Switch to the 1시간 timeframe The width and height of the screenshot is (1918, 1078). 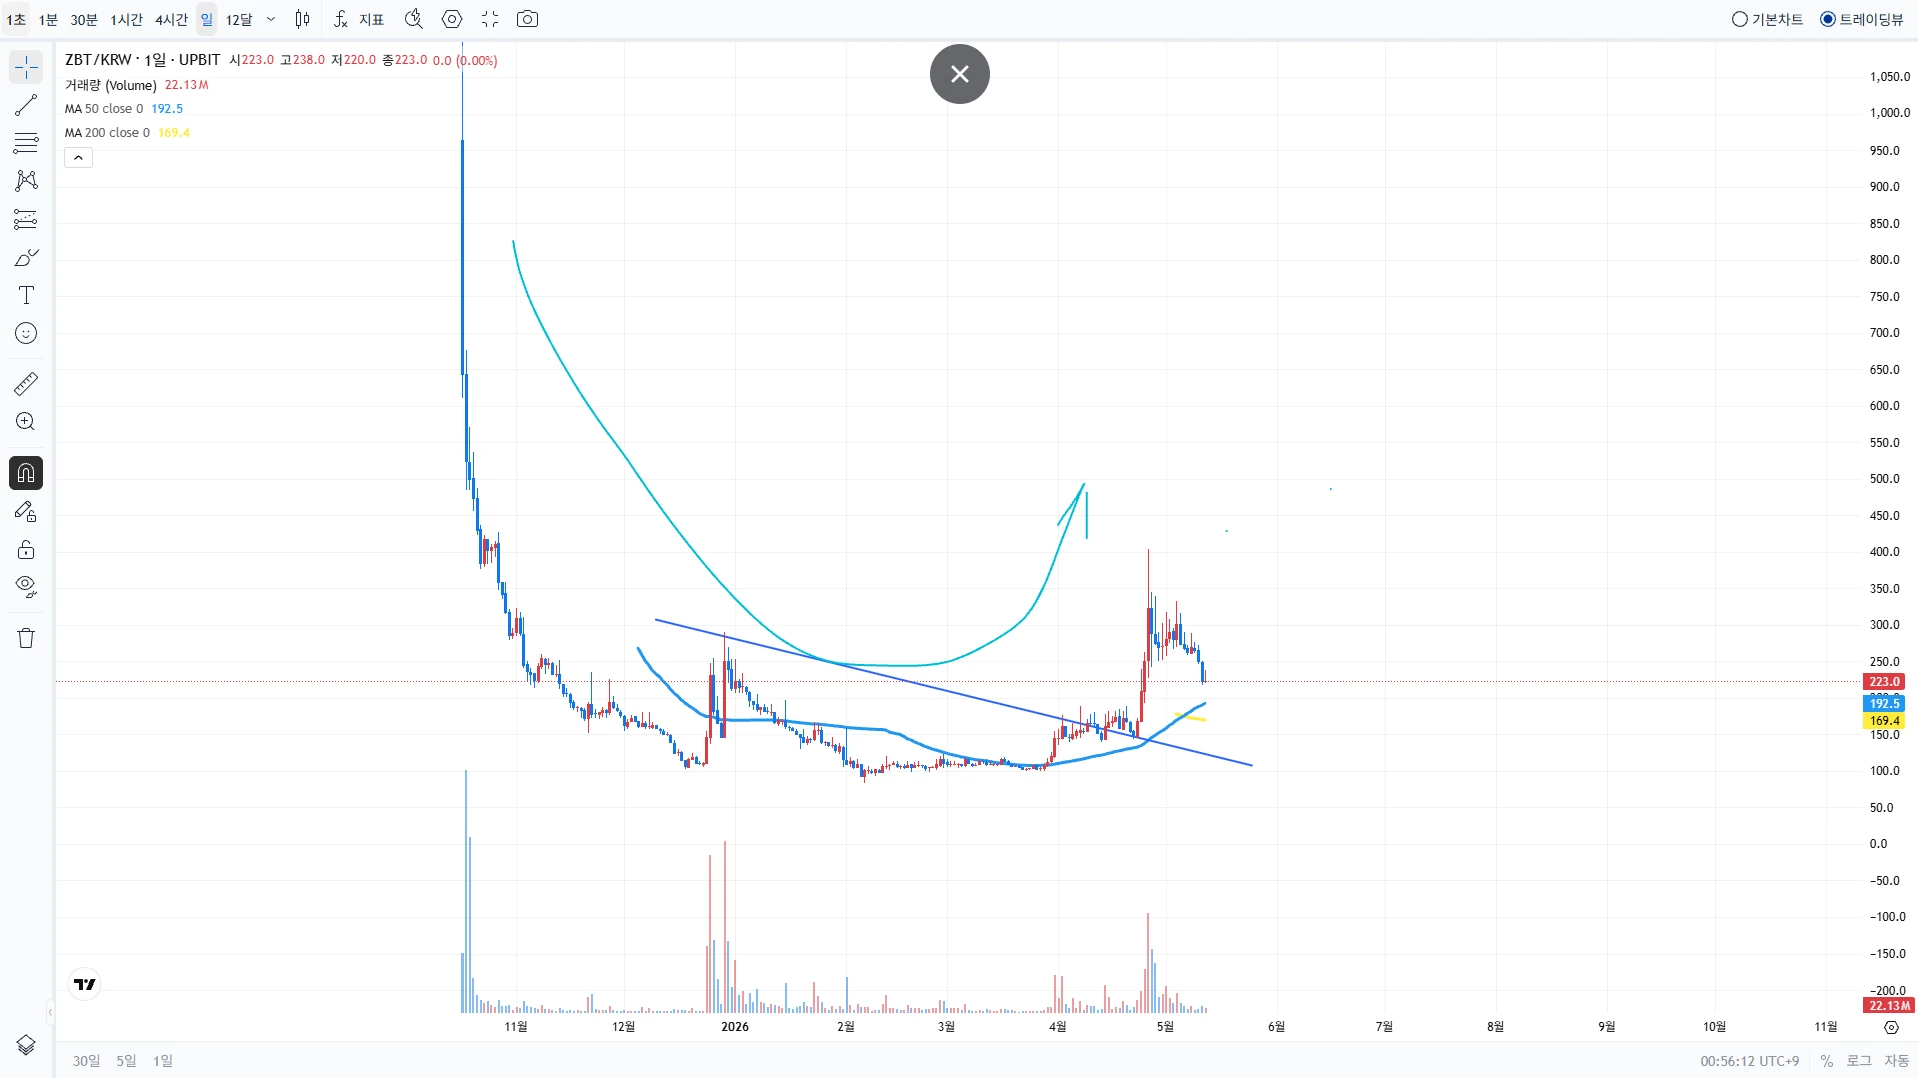(127, 19)
